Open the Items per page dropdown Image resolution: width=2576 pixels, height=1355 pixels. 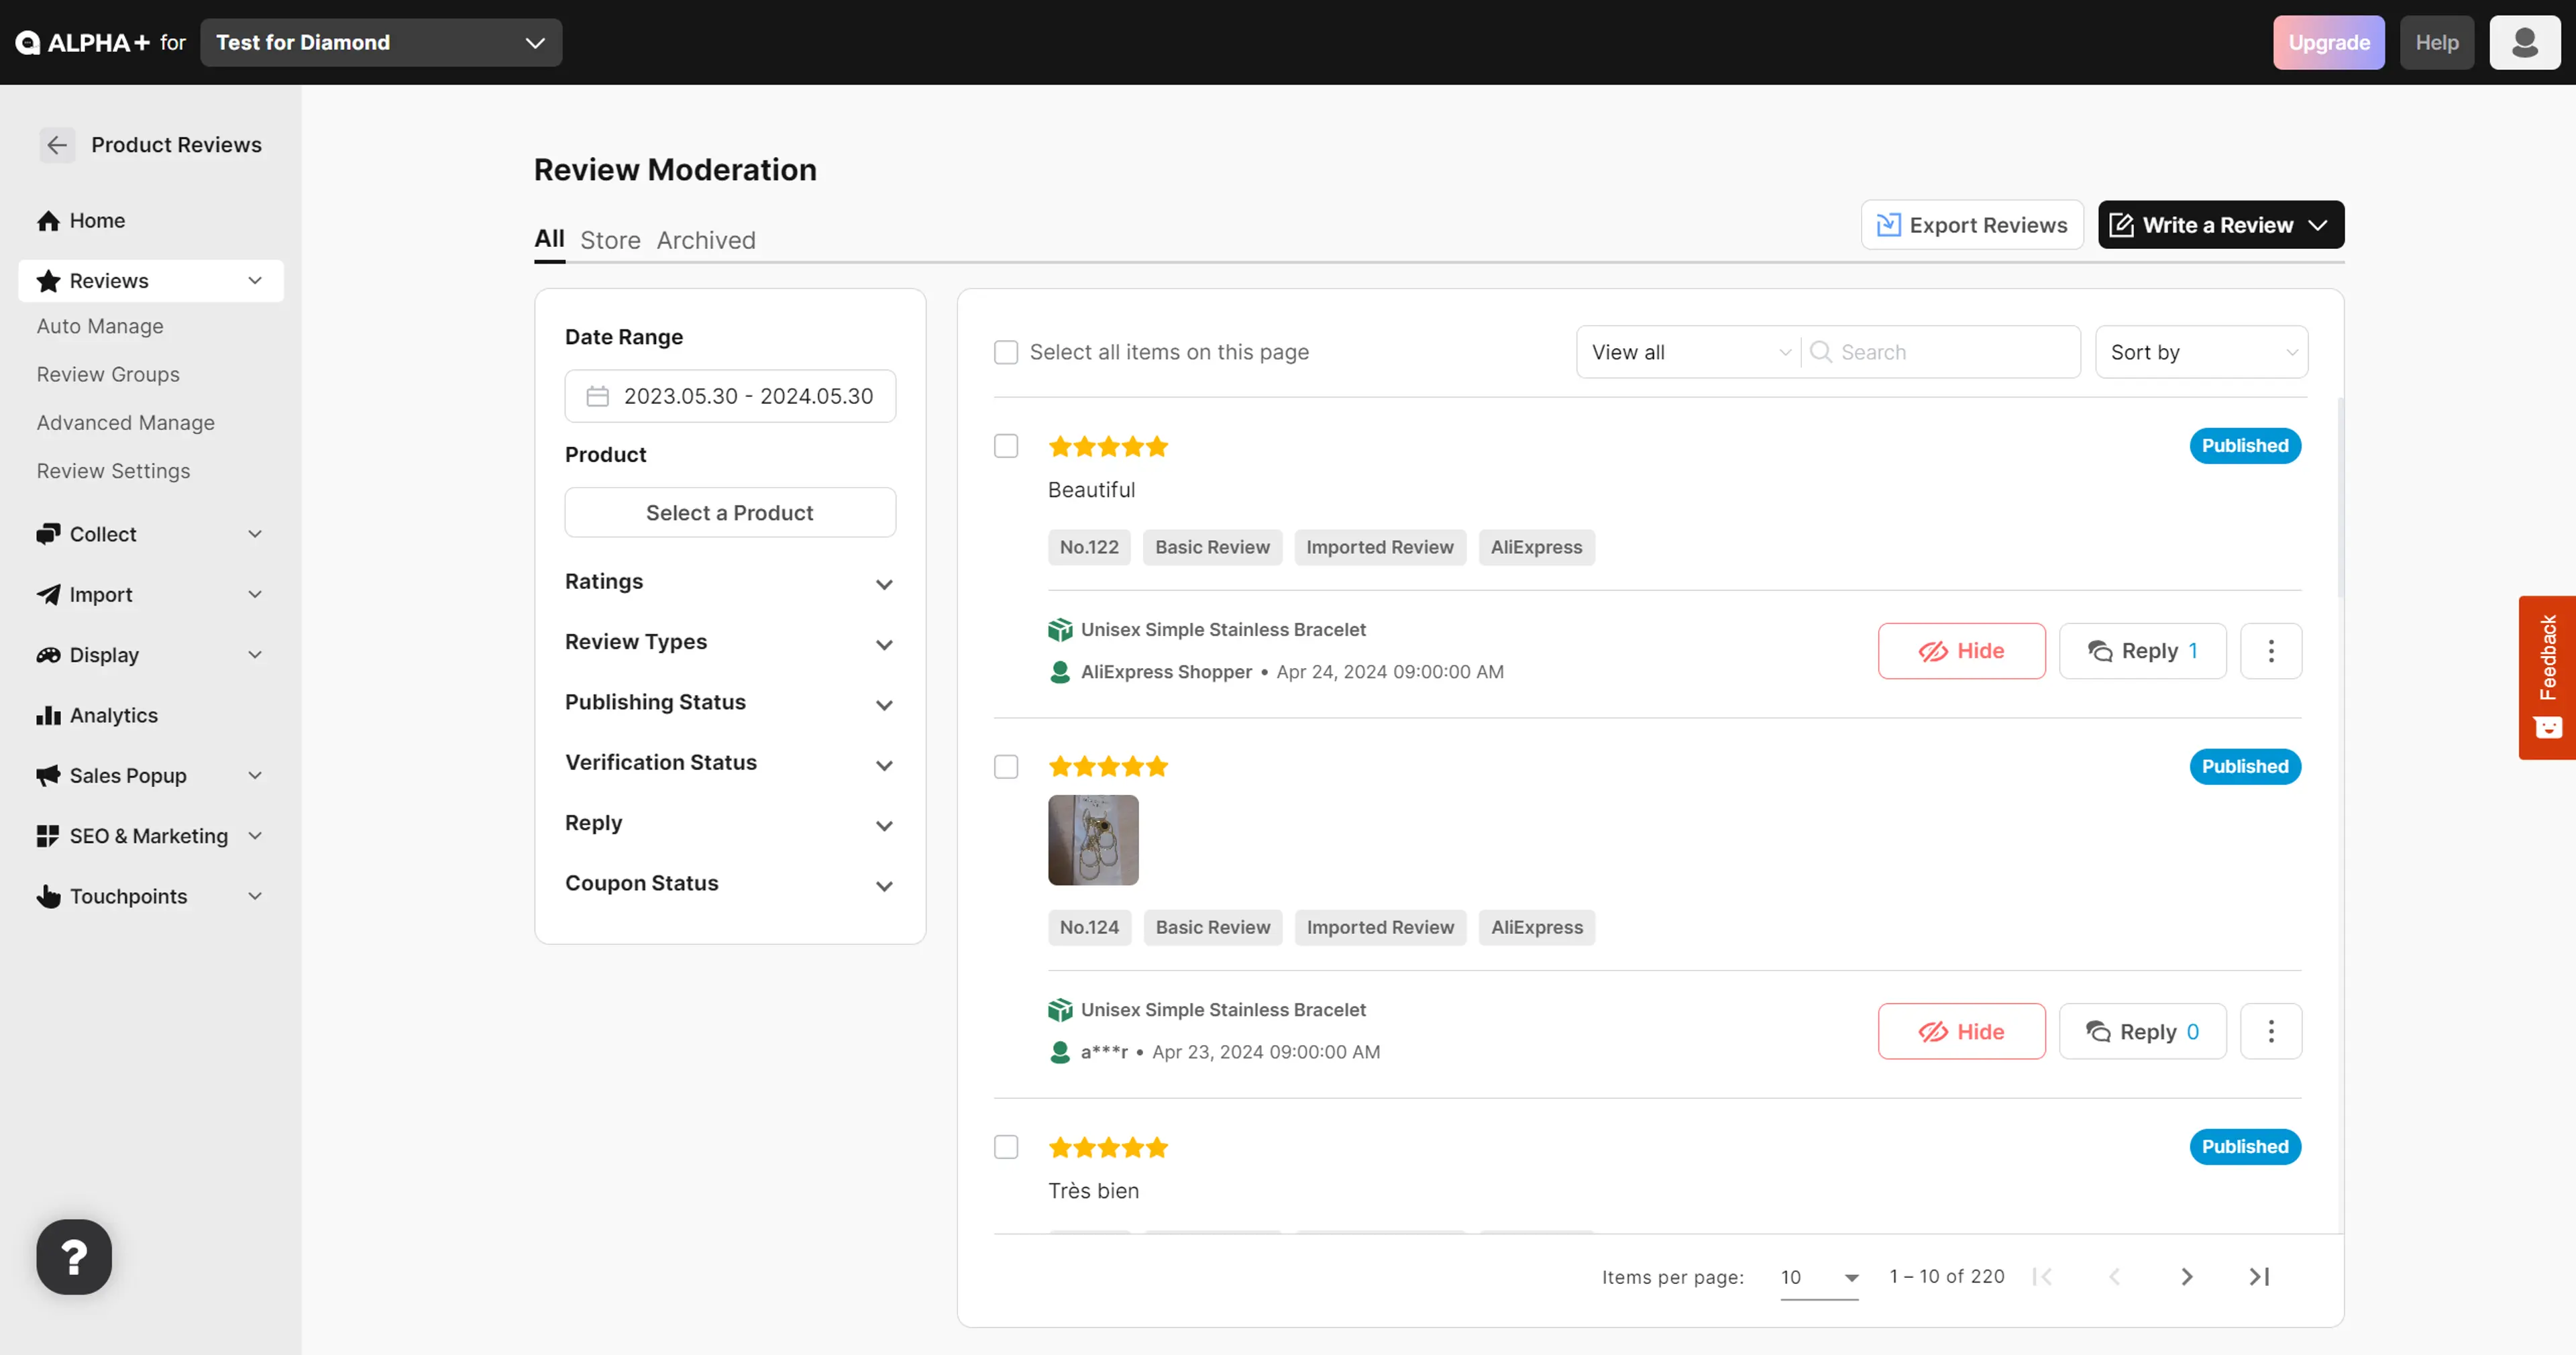pyautogui.click(x=1819, y=1277)
